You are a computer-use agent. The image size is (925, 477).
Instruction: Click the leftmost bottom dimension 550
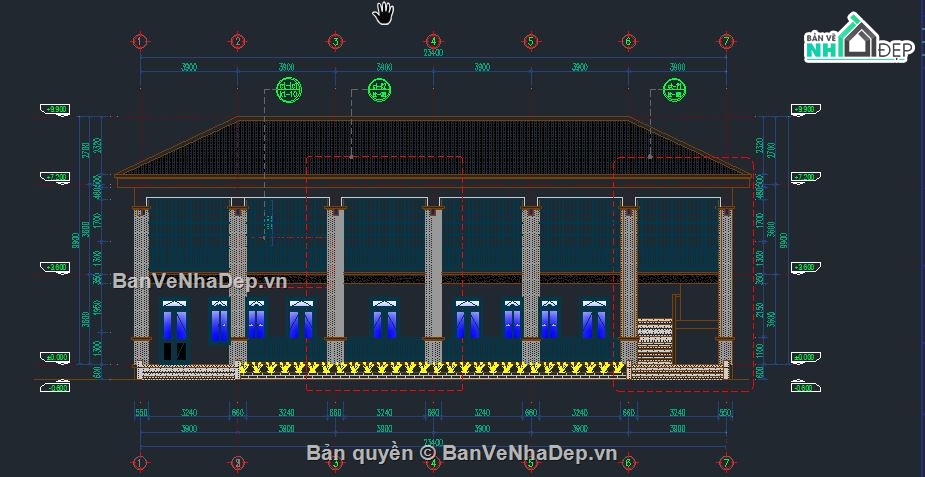[142, 413]
